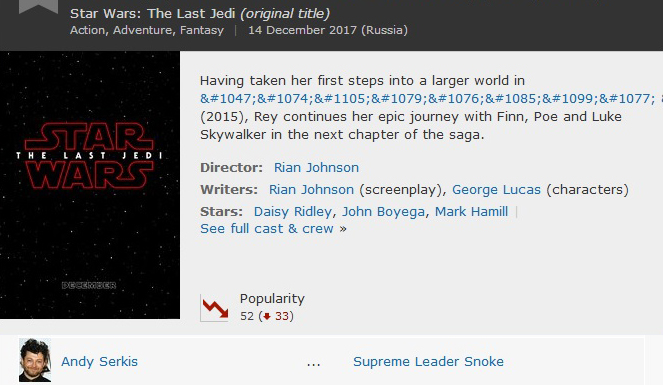
Task: Open the encoded title link in the summary
Action: (431, 99)
